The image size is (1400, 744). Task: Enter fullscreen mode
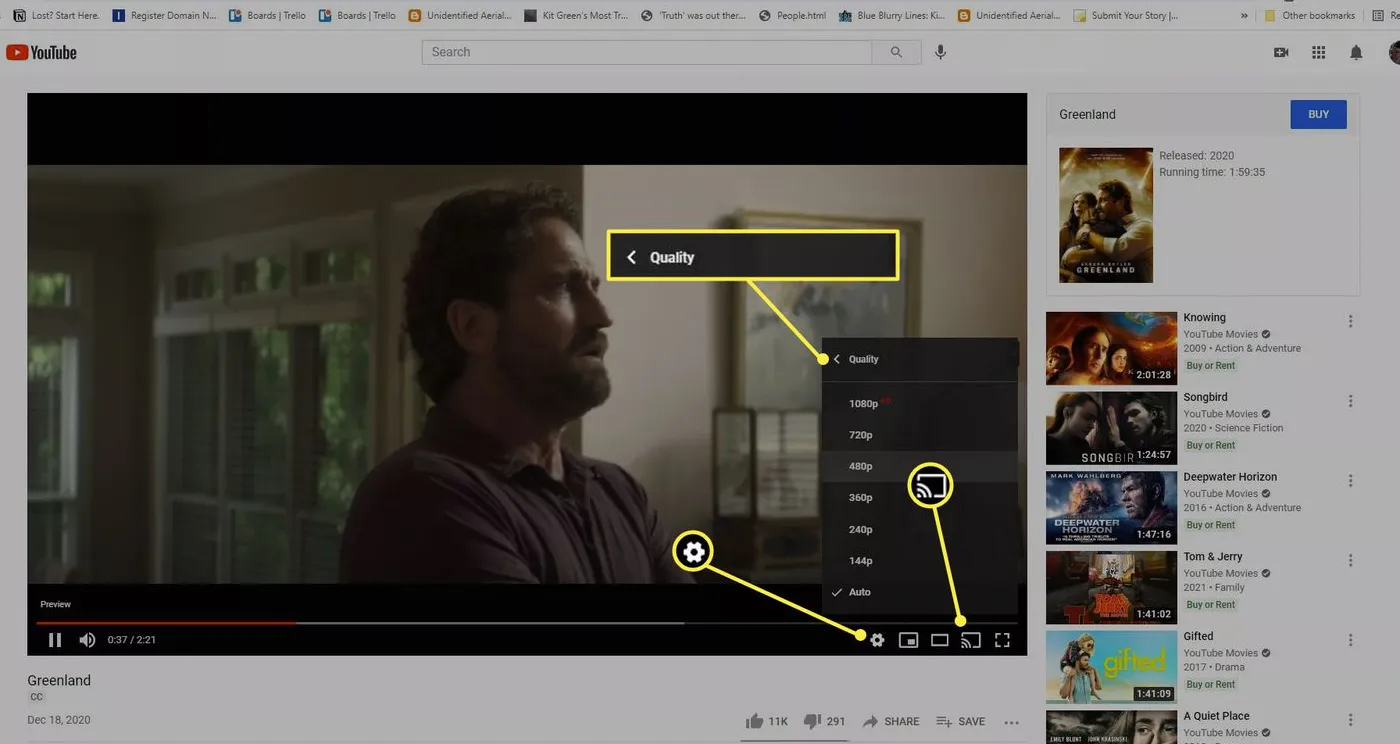tap(1002, 639)
